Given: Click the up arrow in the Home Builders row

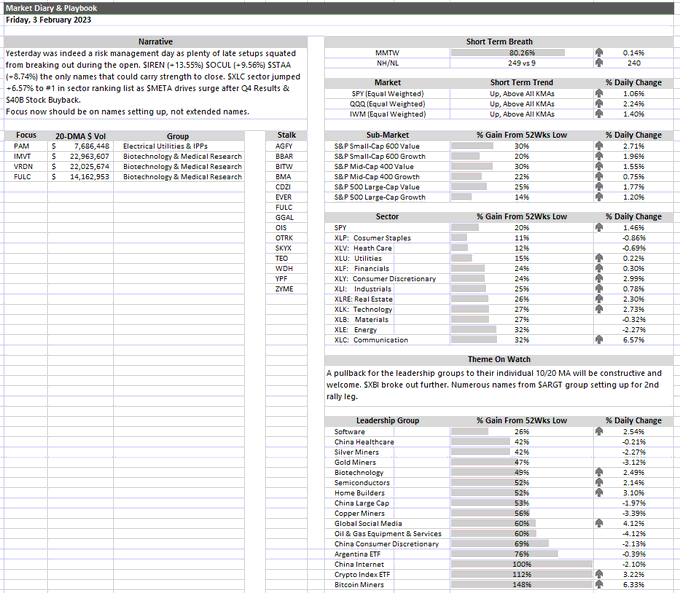Looking at the screenshot, I should coord(599,492).
